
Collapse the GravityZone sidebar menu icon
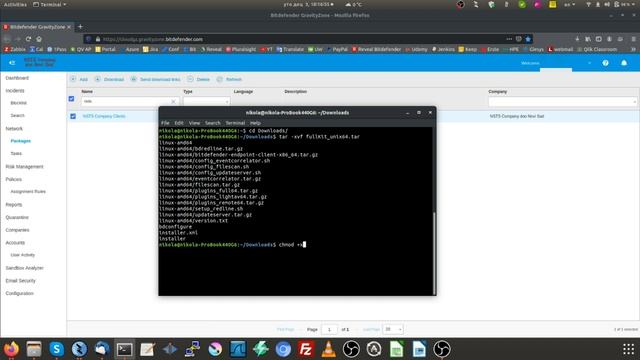click(12, 63)
